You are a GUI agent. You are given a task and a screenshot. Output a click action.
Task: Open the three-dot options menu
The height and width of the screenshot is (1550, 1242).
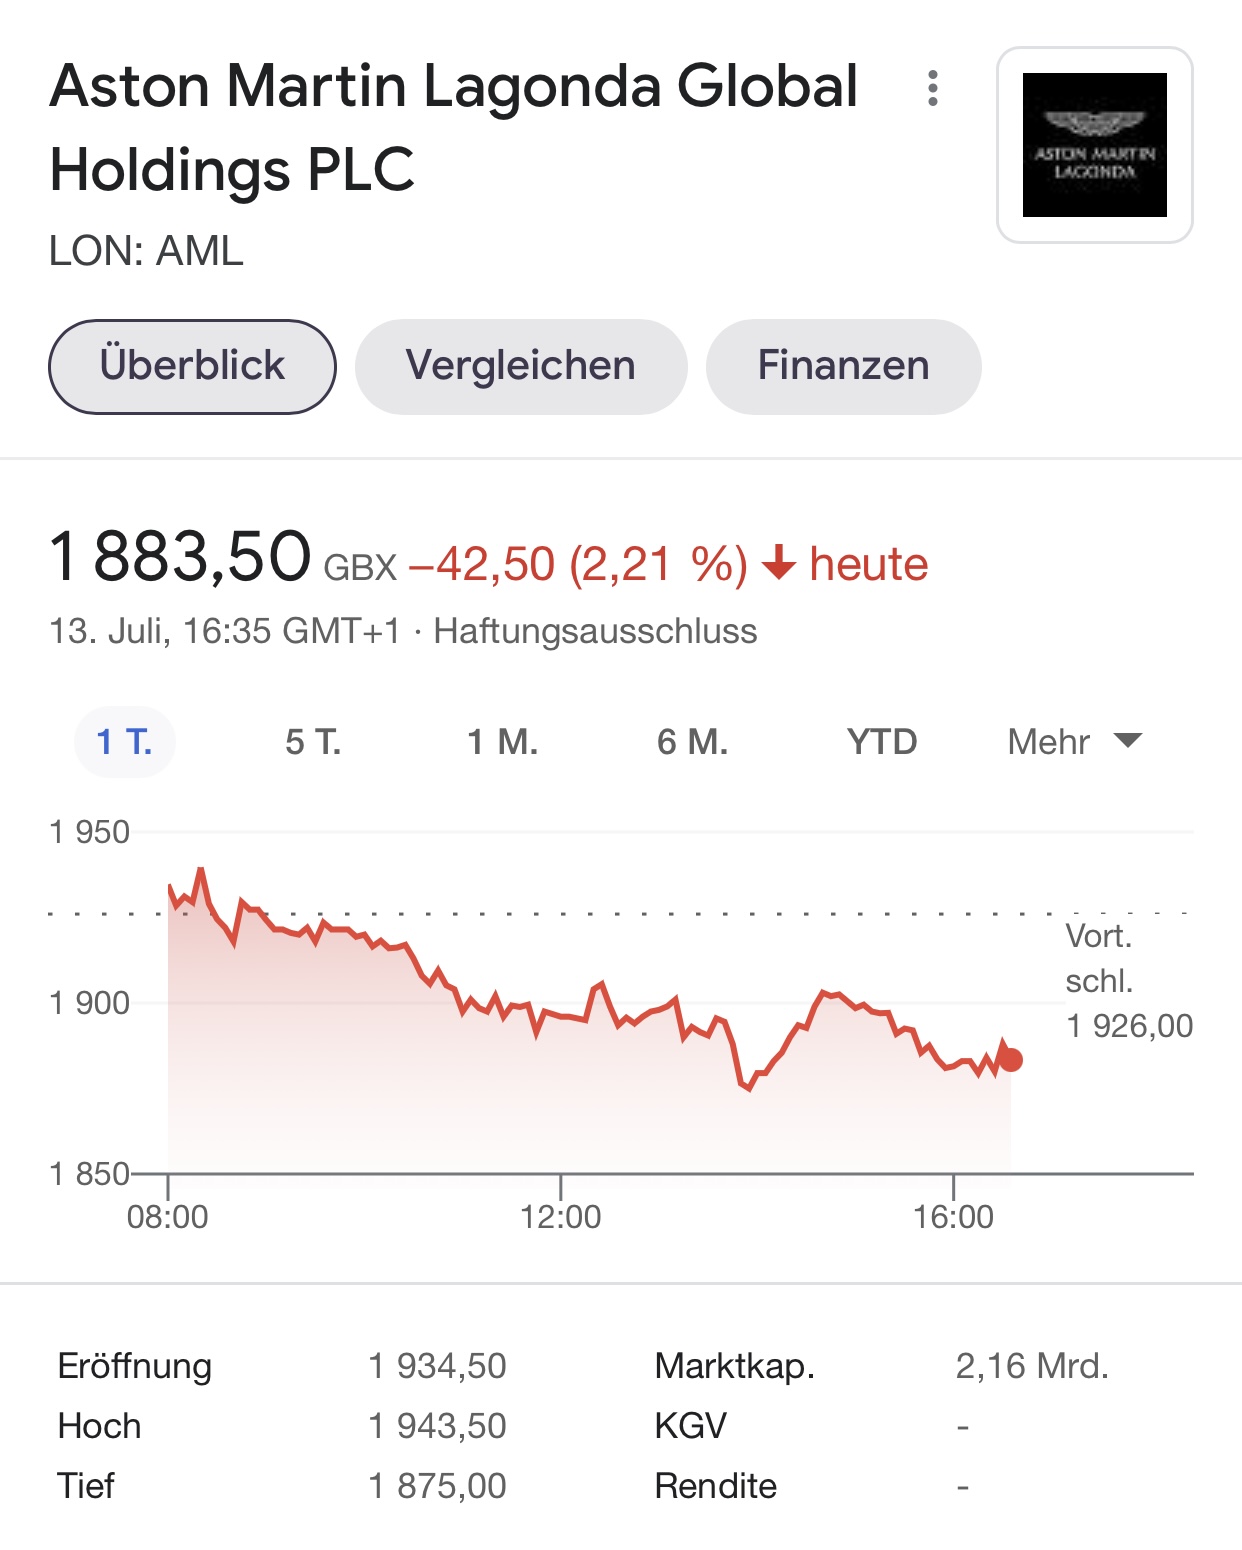pyautogui.click(x=932, y=88)
